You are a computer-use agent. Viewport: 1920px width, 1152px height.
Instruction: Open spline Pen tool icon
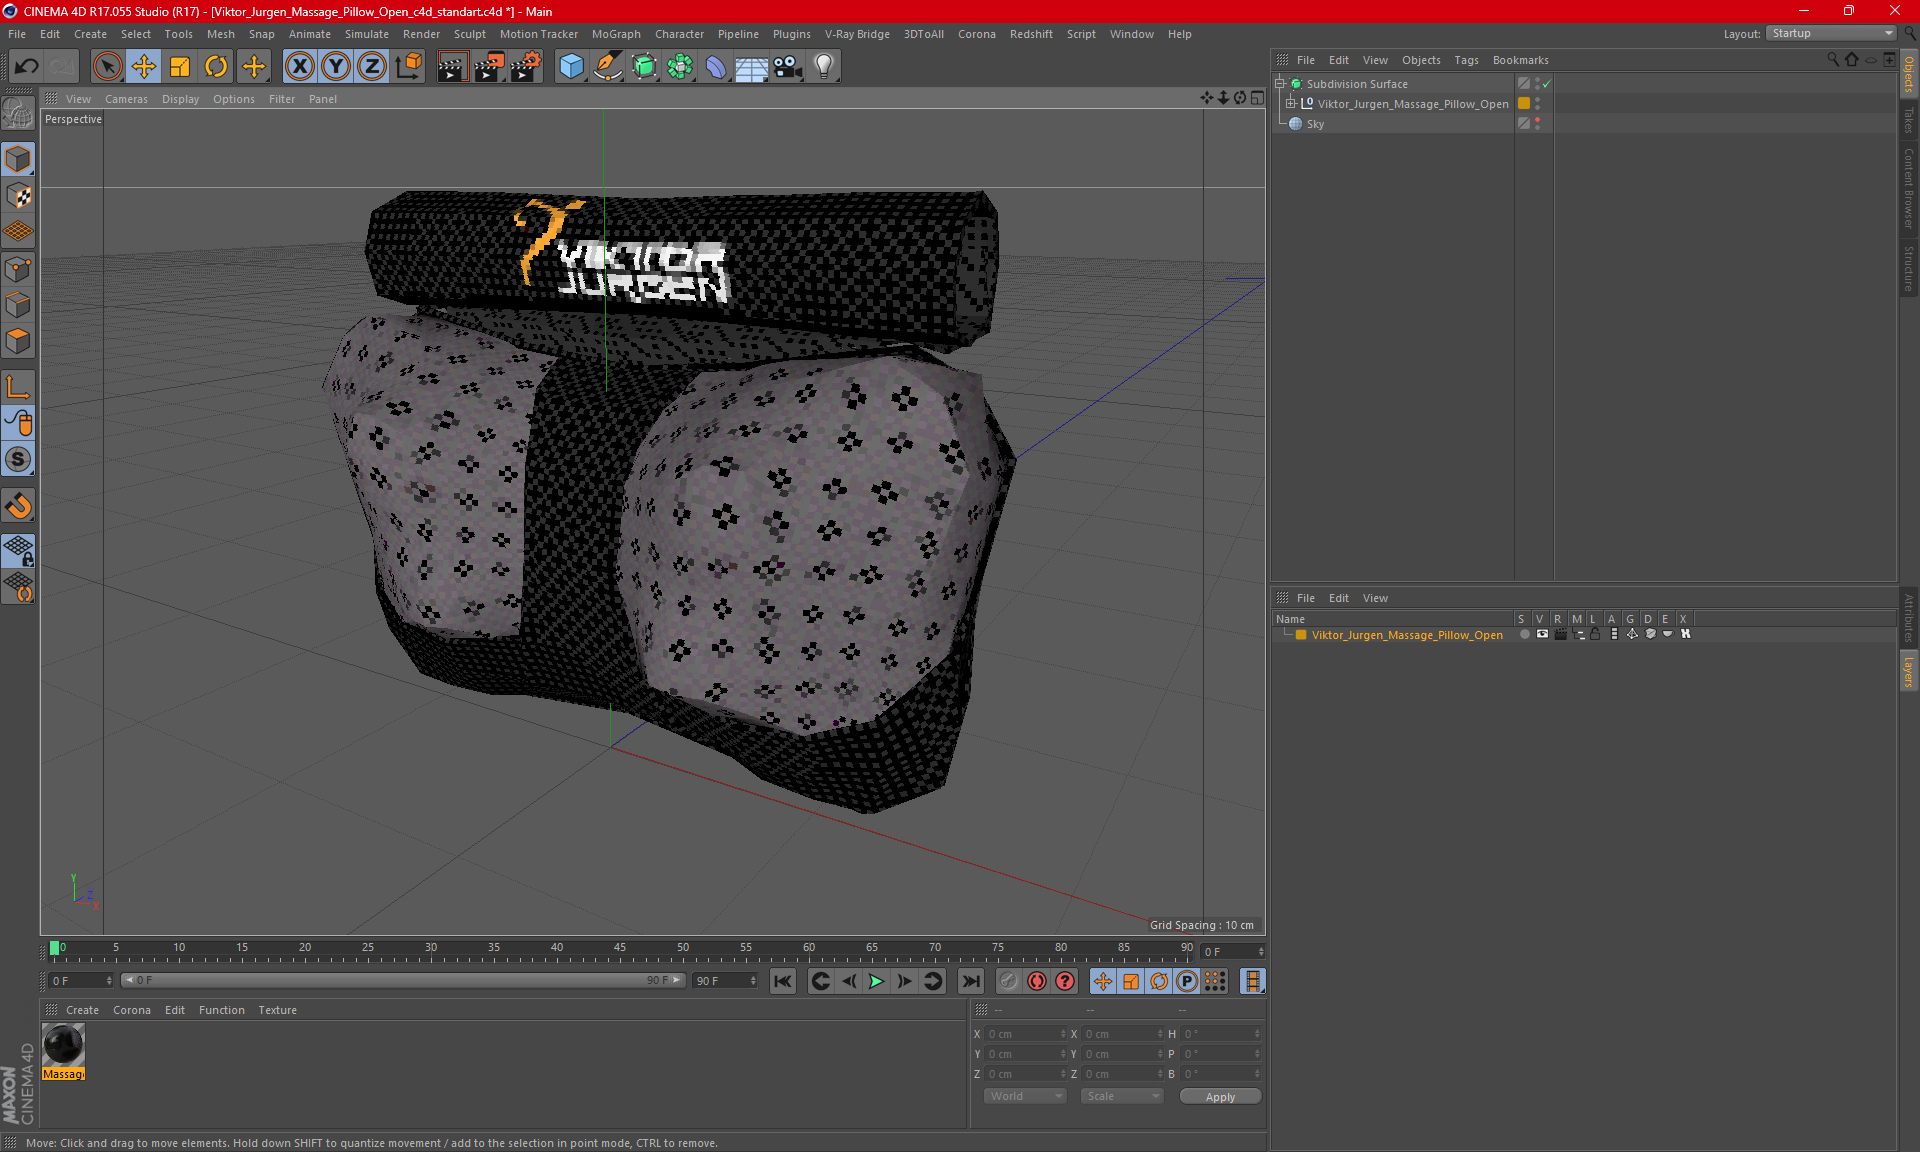coord(607,67)
